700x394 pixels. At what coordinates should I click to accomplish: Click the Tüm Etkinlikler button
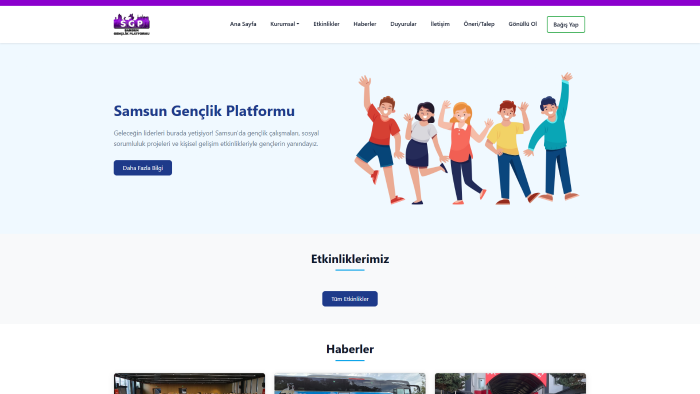(x=350, y=299)
